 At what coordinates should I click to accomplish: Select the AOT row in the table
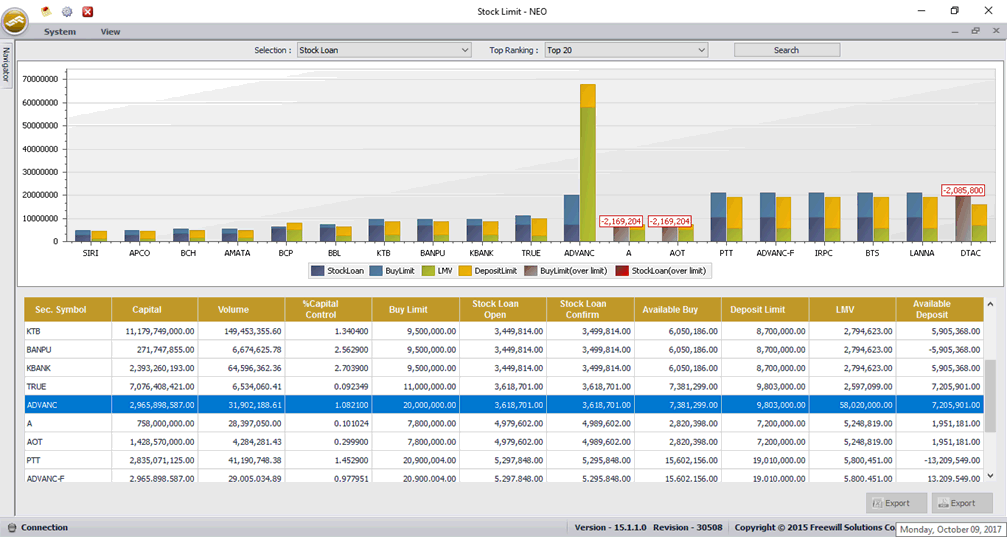click(x=504, y=442)
